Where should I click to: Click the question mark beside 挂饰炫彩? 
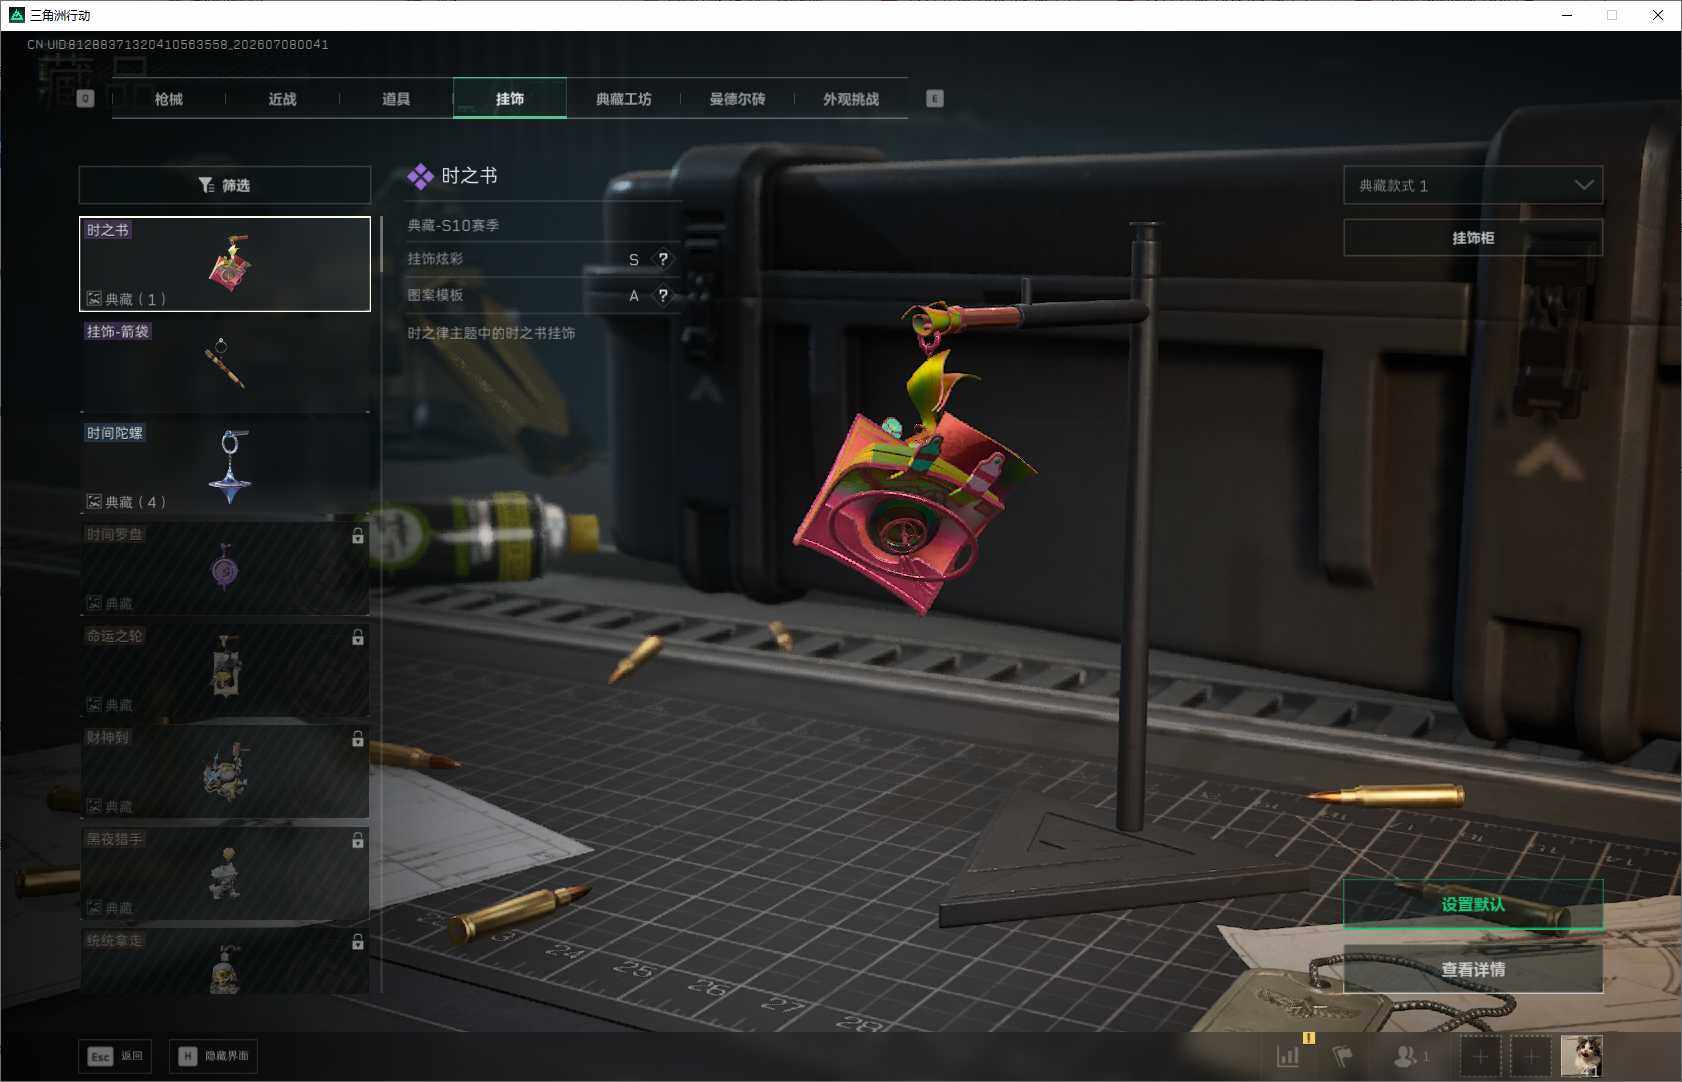tap(663, 259)
